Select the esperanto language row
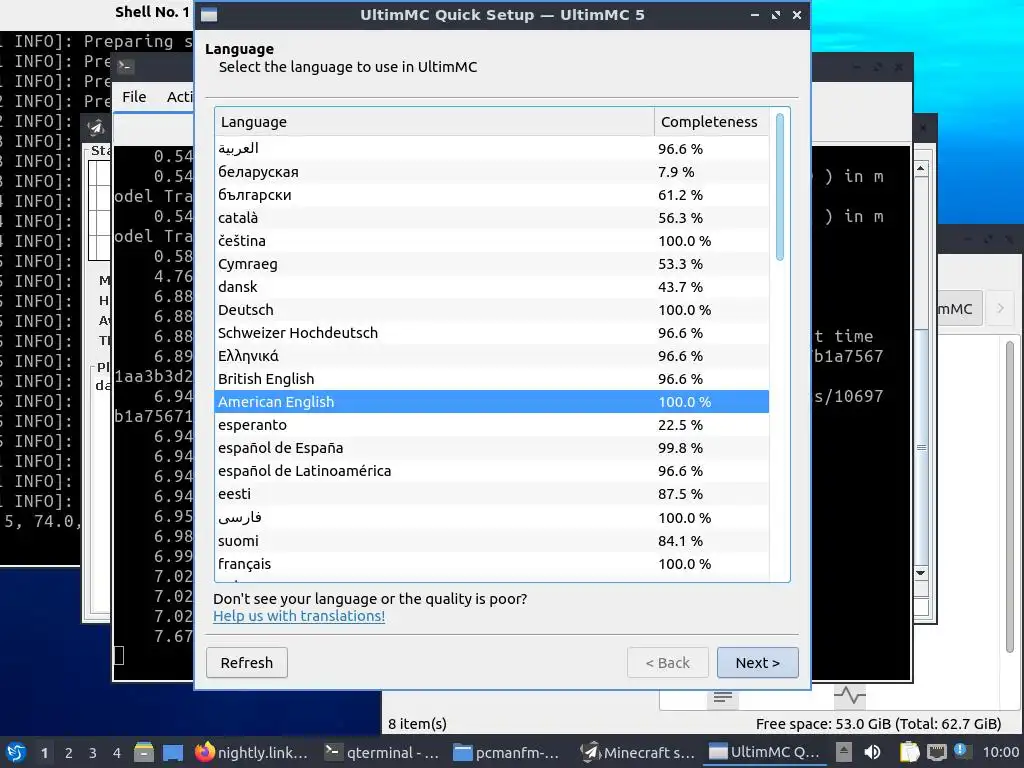This screenshot has width=1024, height=768. click(492, 425)
